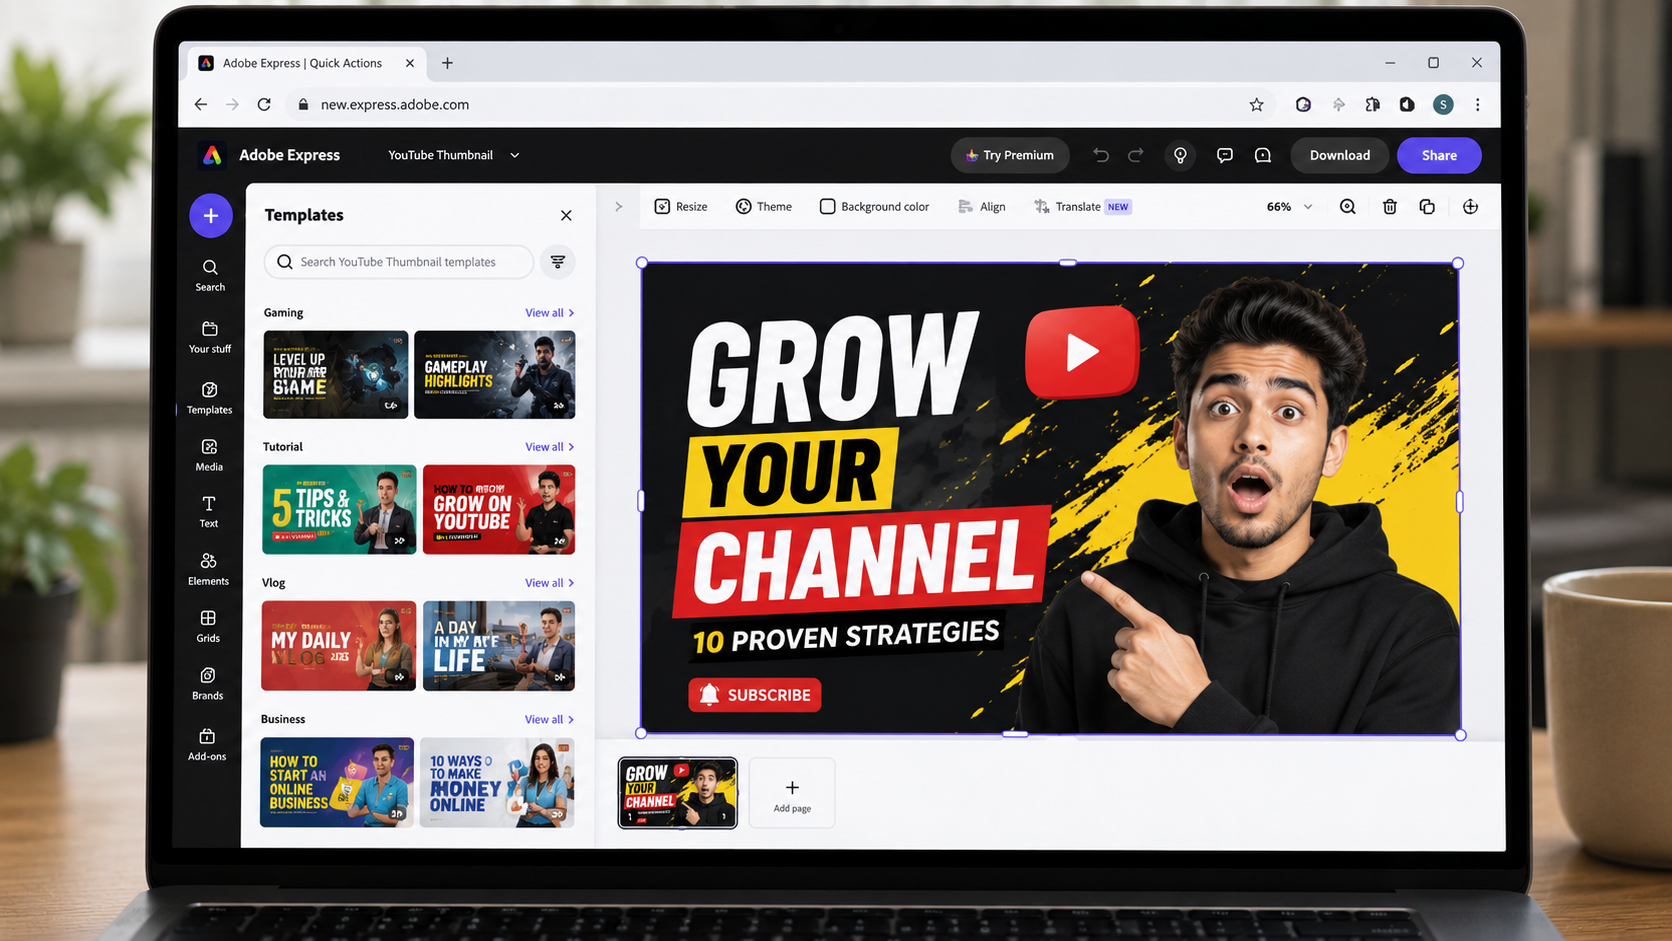Click the Try Premium button
The height and width of the screenshot is (941, 1672).
1010,155
